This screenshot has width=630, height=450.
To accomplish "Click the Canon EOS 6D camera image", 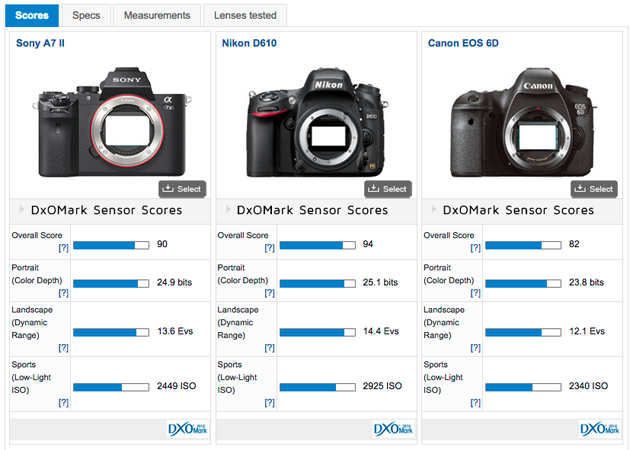I will click(x=523, y=123).
